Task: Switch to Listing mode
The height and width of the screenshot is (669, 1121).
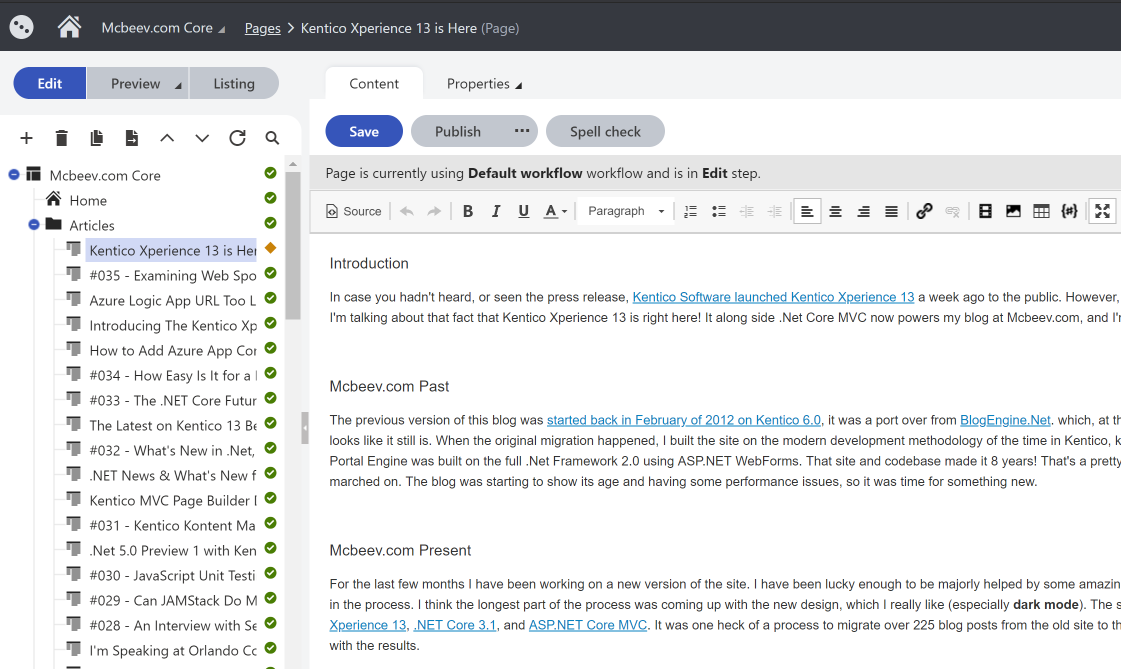Action: coord(234,84)
